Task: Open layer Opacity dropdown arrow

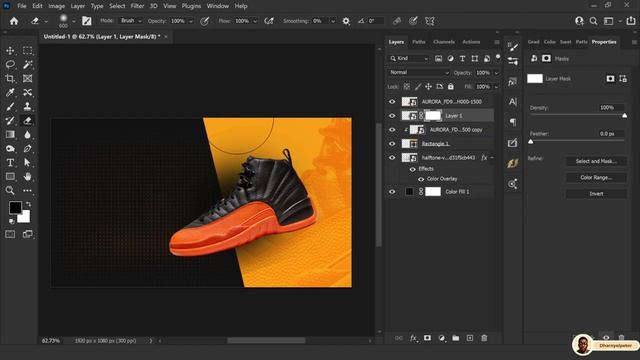Action: click(x=496, y=73)
